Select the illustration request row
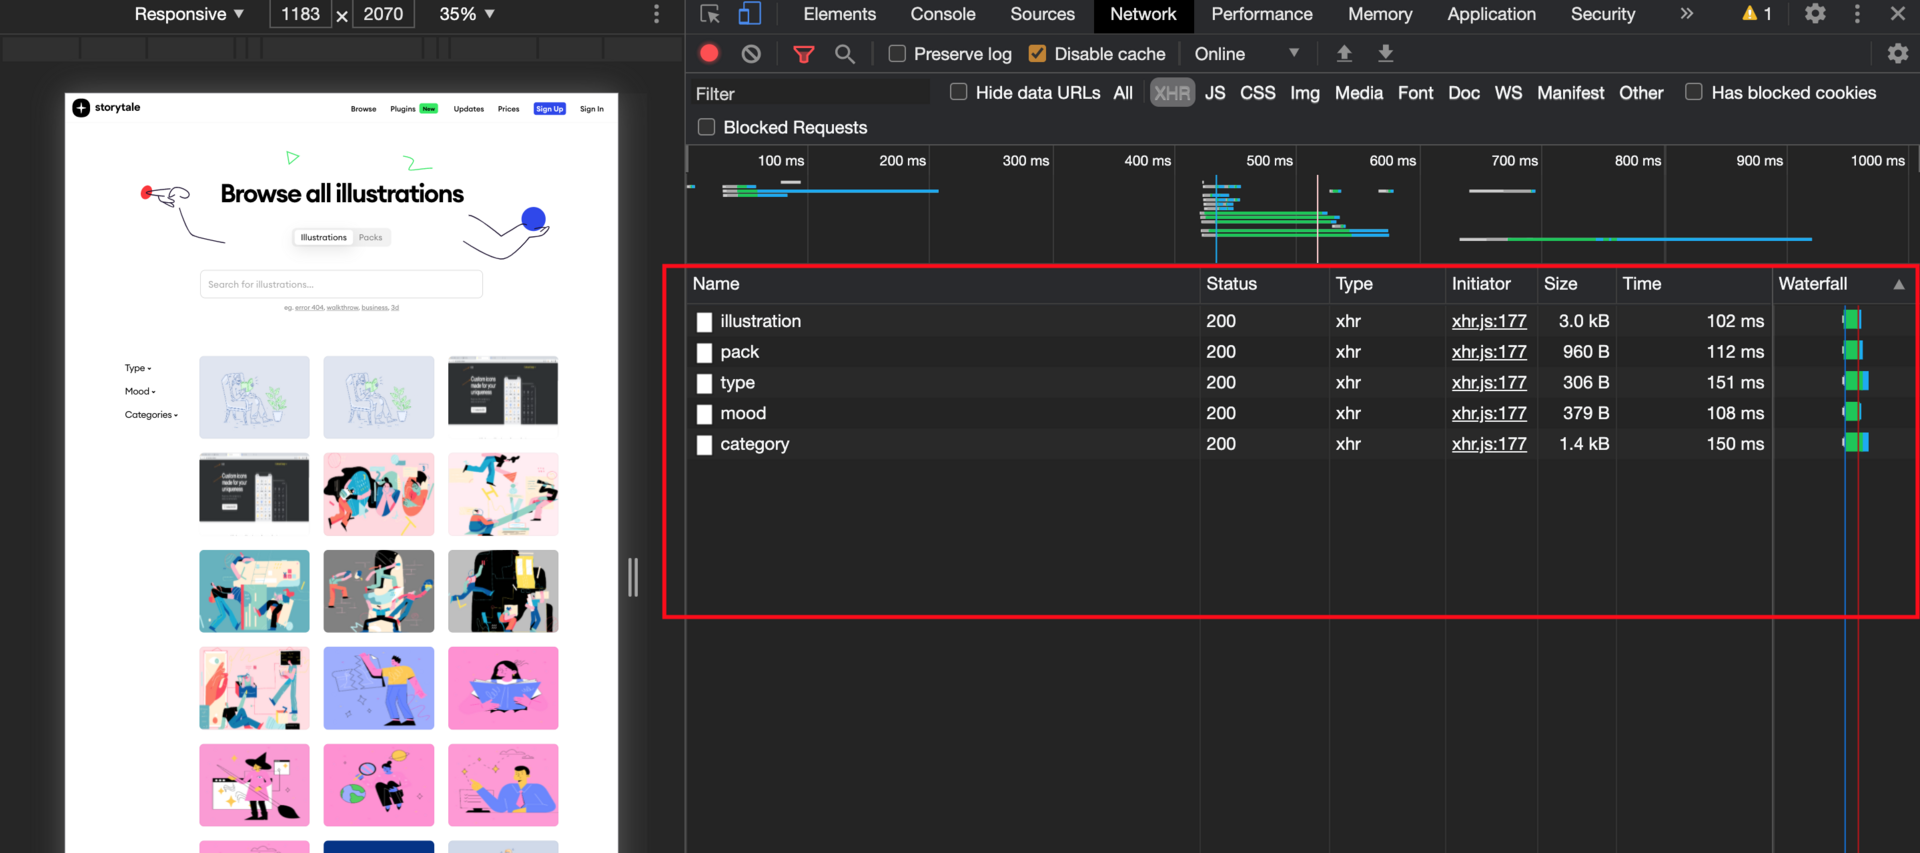 tap(1300, 321)
